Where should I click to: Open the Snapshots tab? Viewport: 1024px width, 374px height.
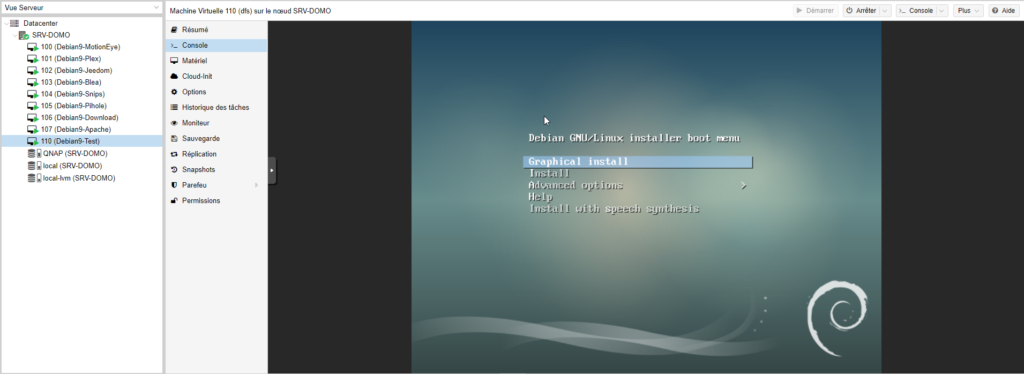[216, 170]
